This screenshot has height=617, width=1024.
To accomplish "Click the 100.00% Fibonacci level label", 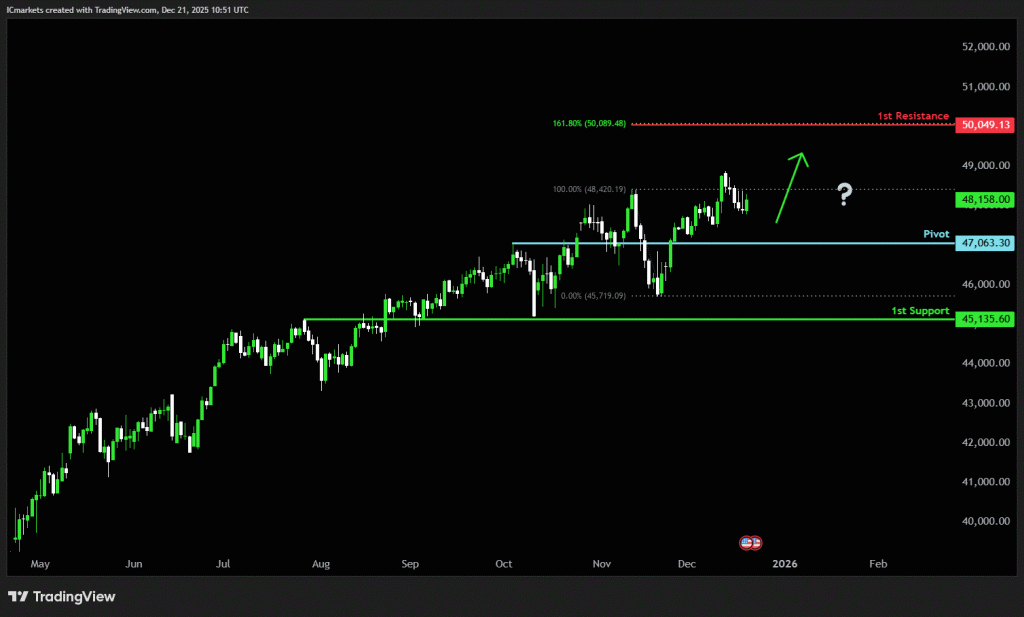I will click(589, 189).
